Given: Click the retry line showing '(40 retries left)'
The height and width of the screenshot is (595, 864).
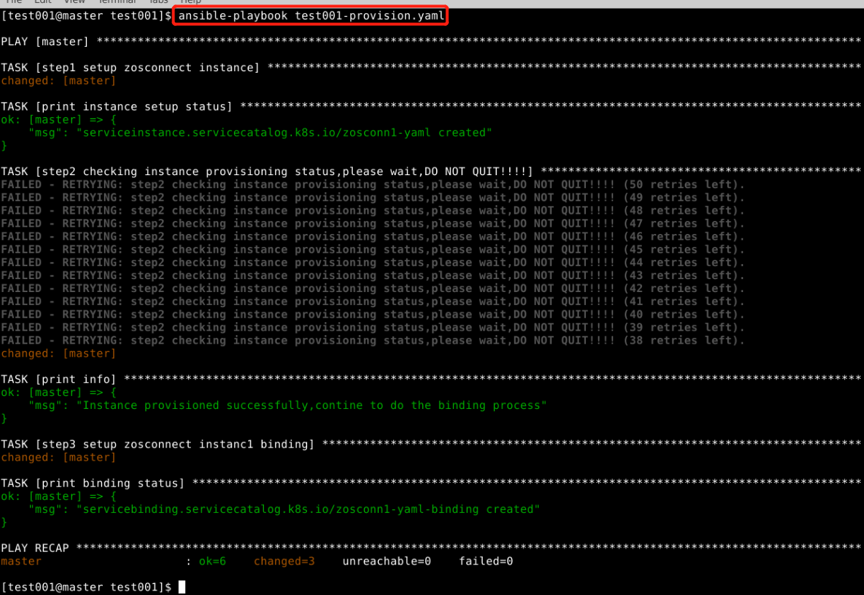Looking at the screenshot, I should (x=372, y=314).
